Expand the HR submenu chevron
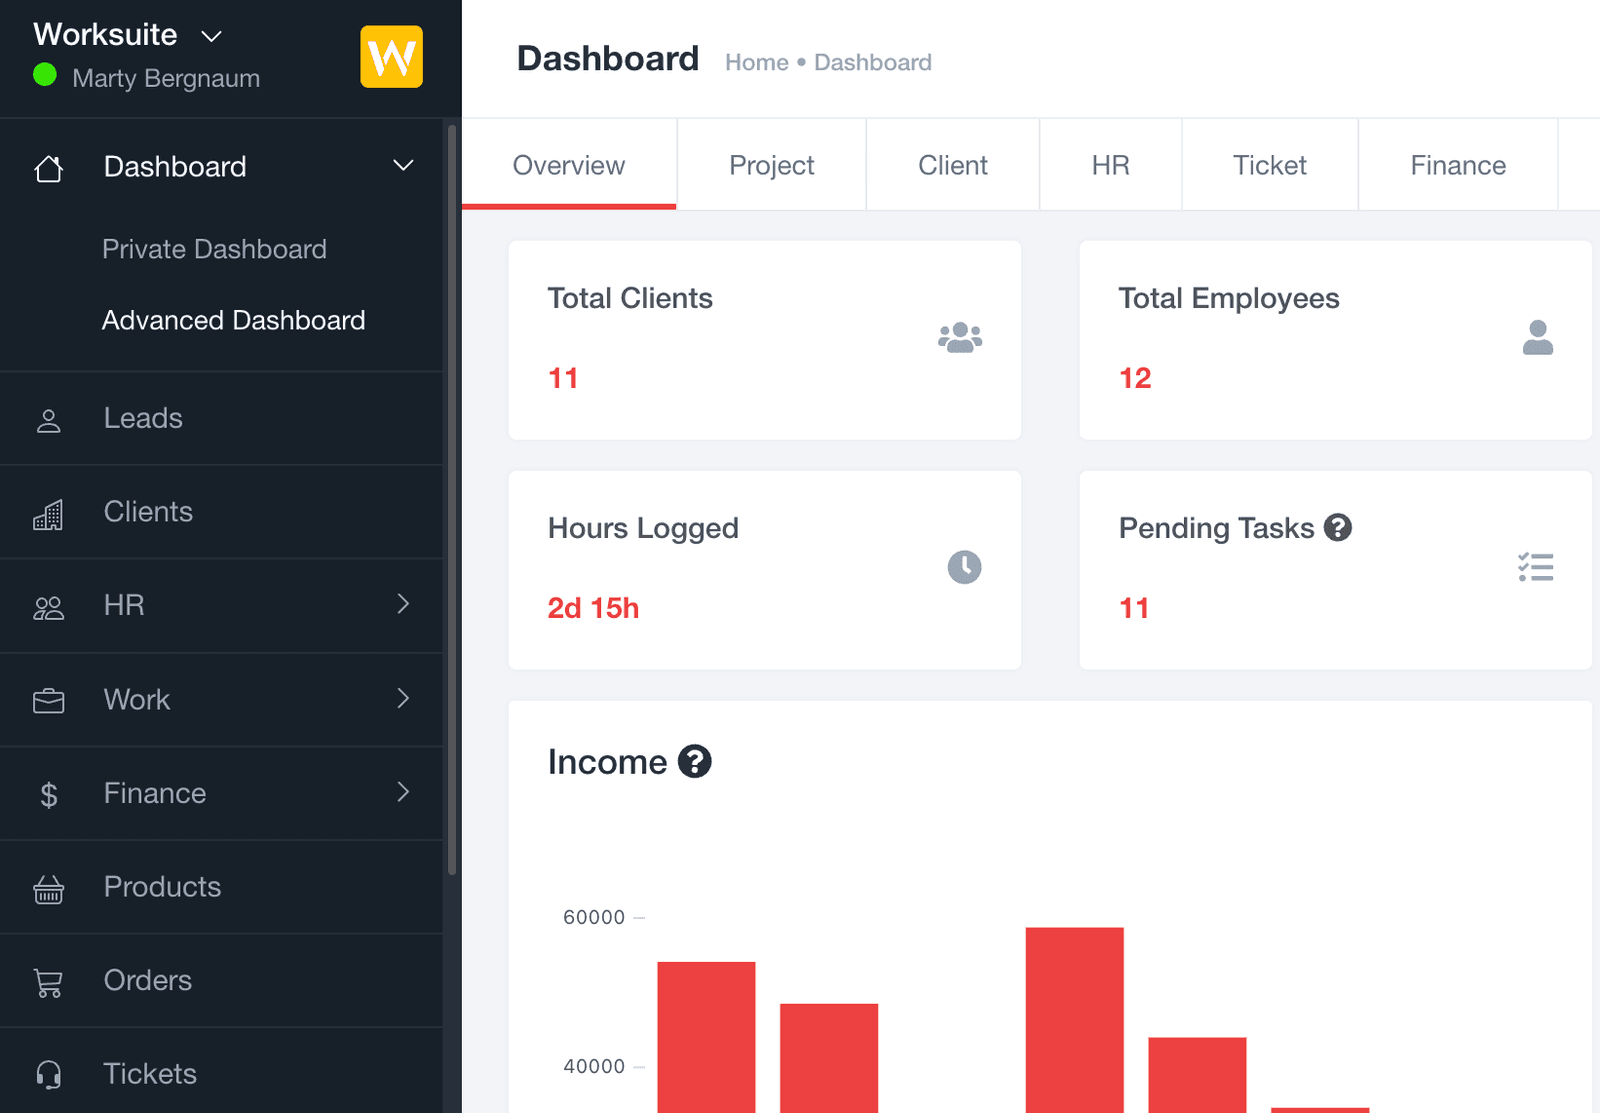The width and height of the screenshot is (1600, 1113). click(403, 605)
